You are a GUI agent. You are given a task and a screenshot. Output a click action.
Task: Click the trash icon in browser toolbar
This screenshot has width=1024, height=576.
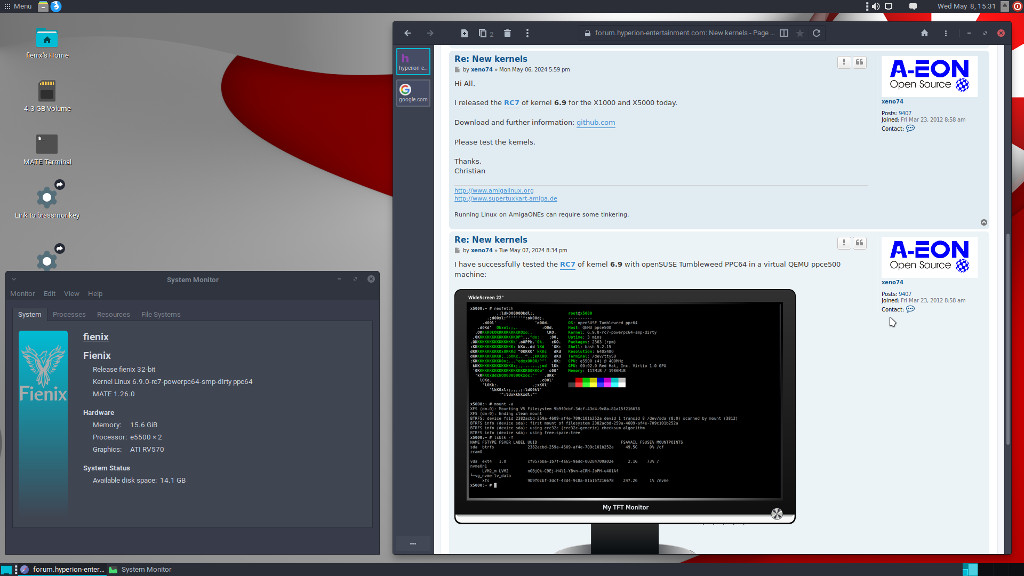tap(507, 33)
